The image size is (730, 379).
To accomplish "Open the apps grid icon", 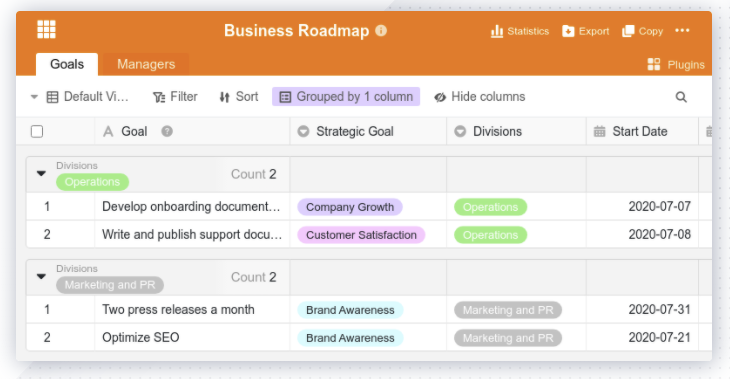I will pos(46,29).
